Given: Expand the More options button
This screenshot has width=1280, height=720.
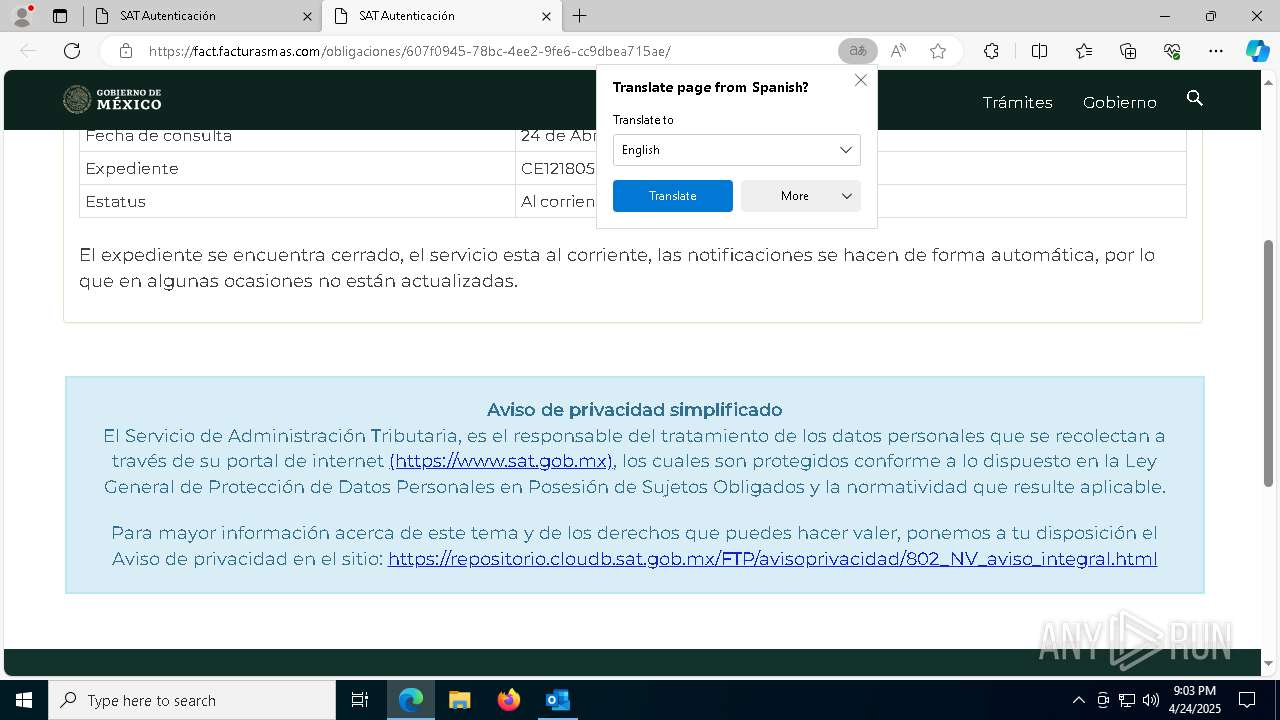Looking at the screenshot, I should coord(801,196).
